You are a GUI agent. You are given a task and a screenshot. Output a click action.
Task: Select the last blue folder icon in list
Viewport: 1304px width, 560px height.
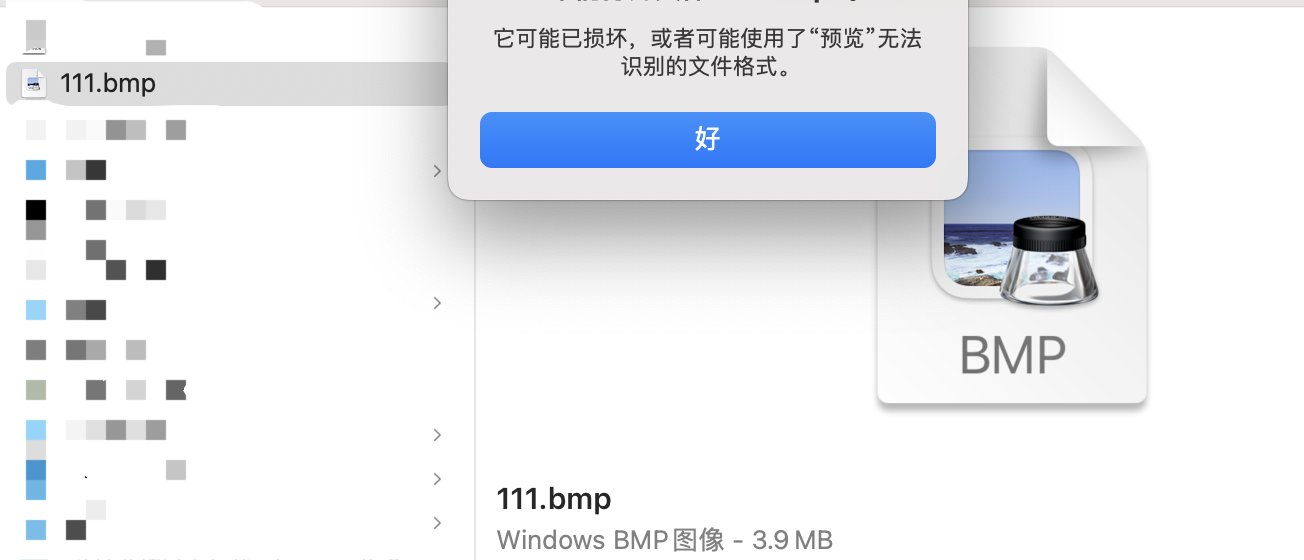pos(36,530)
